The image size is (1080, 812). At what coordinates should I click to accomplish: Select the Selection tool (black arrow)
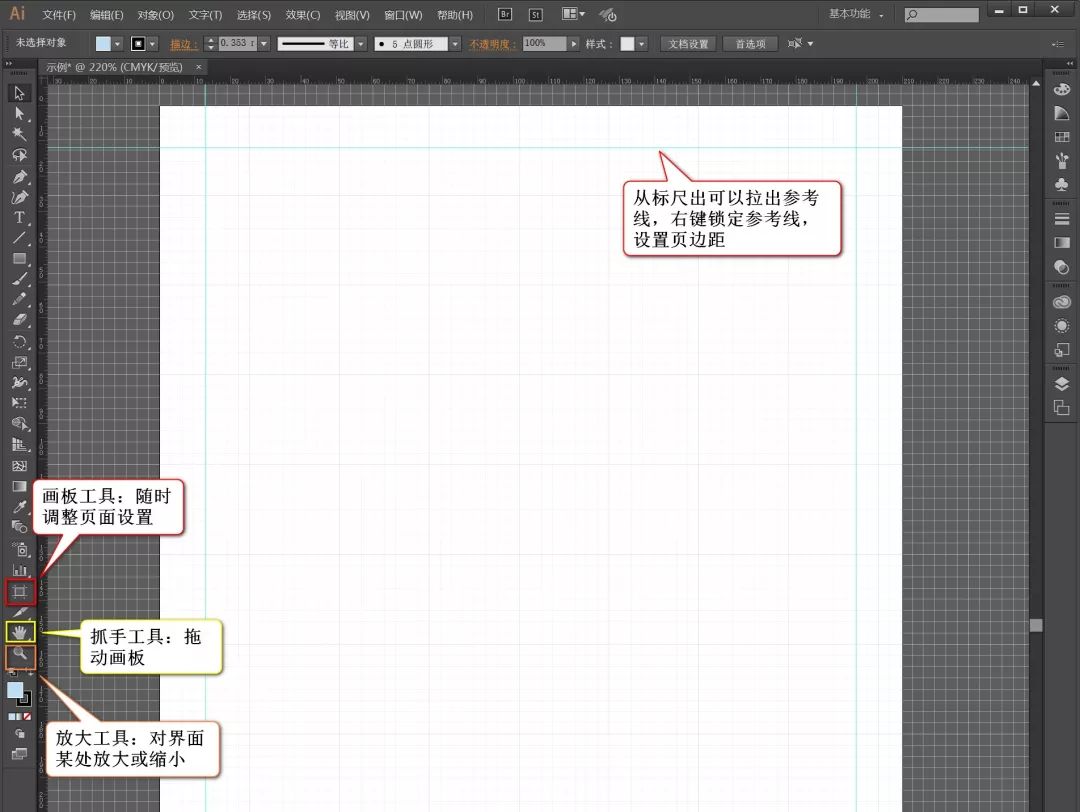click(19, 92)
